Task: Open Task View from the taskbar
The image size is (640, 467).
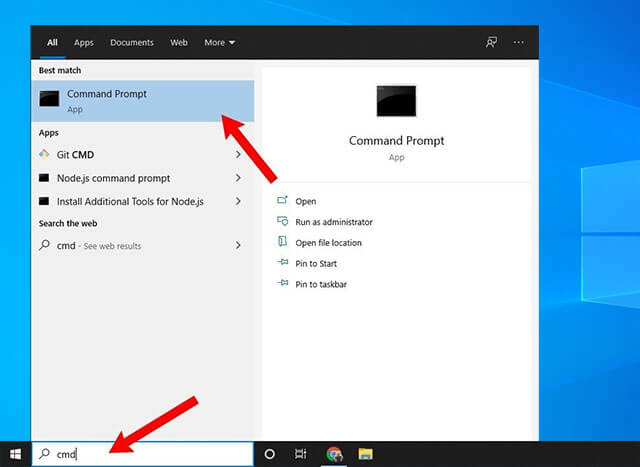Action: (300, 454)
